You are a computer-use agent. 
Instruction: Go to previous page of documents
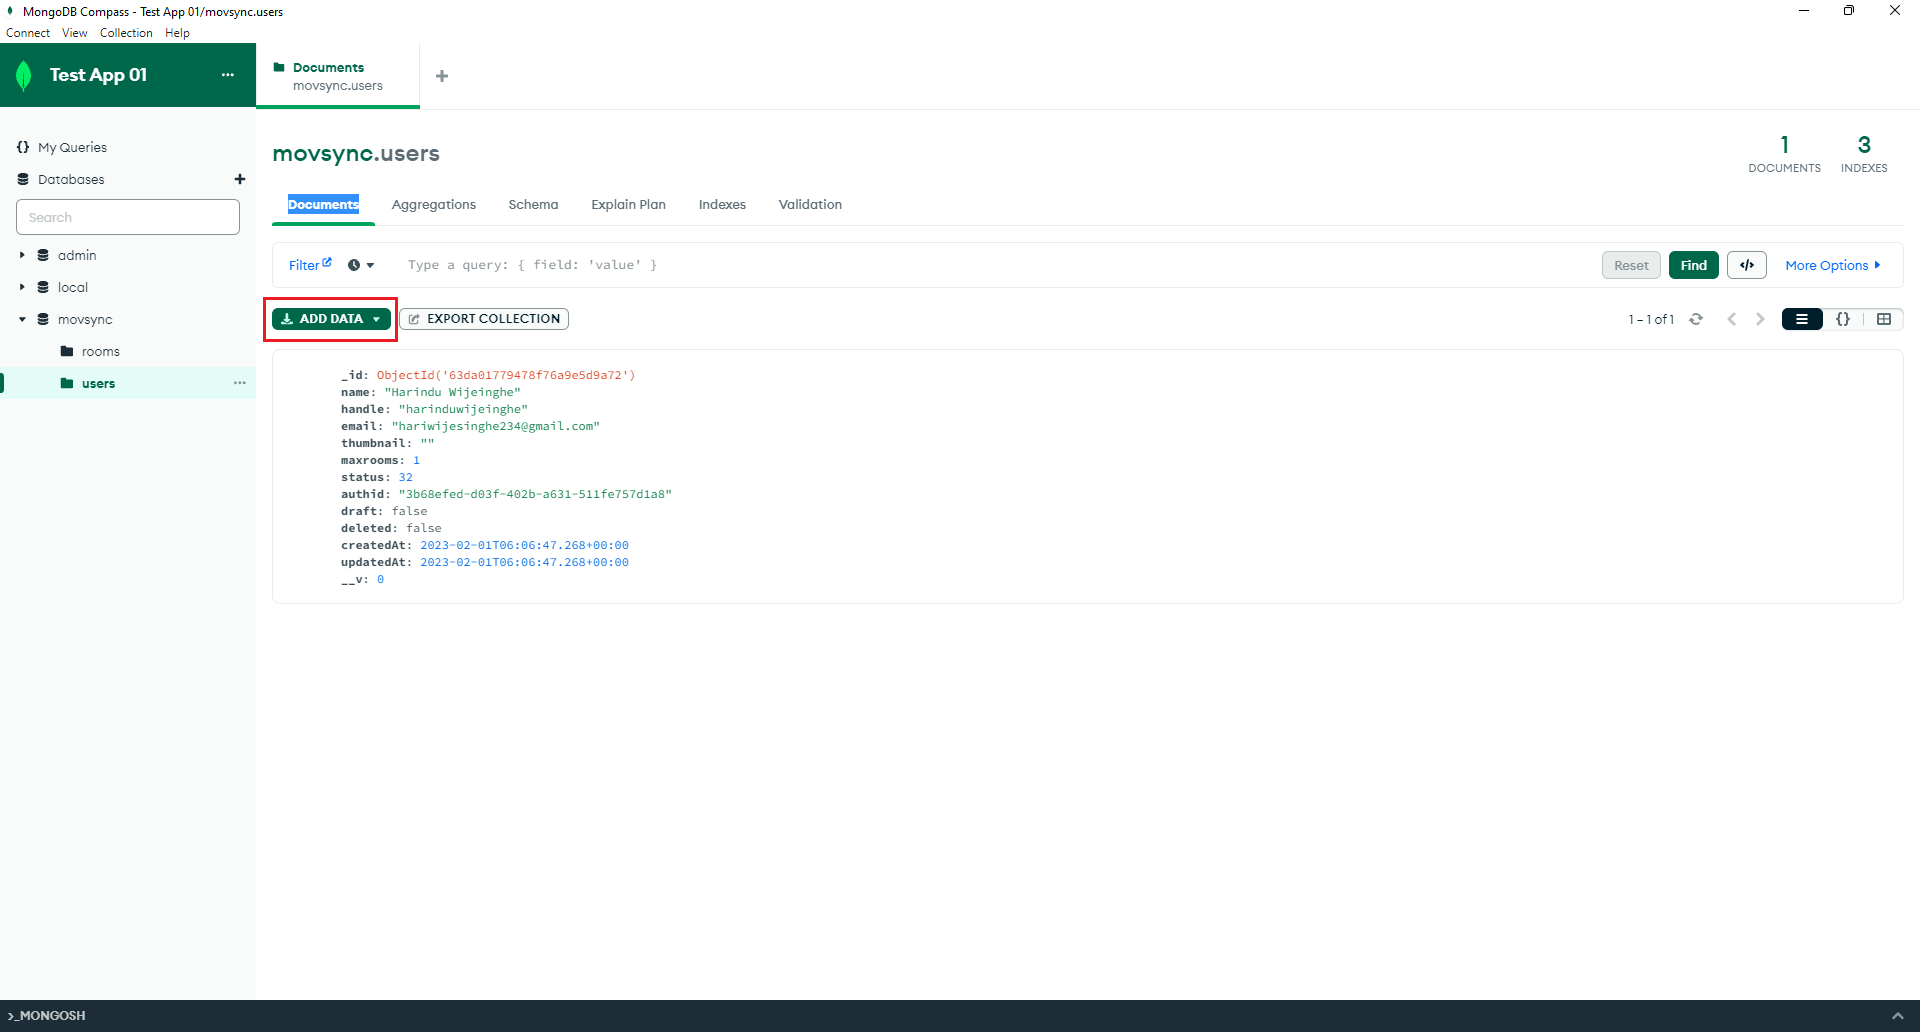[1732, 319]
